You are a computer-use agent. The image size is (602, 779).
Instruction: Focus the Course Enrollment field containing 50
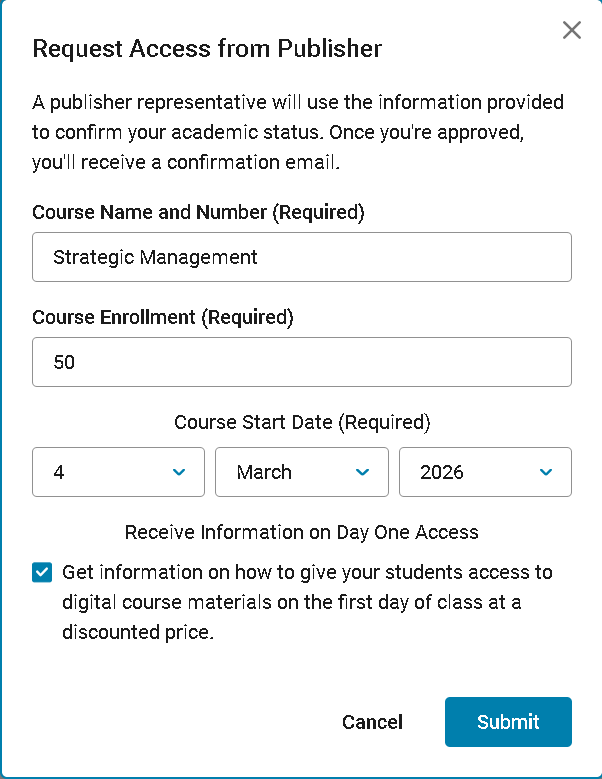point(302,362)
